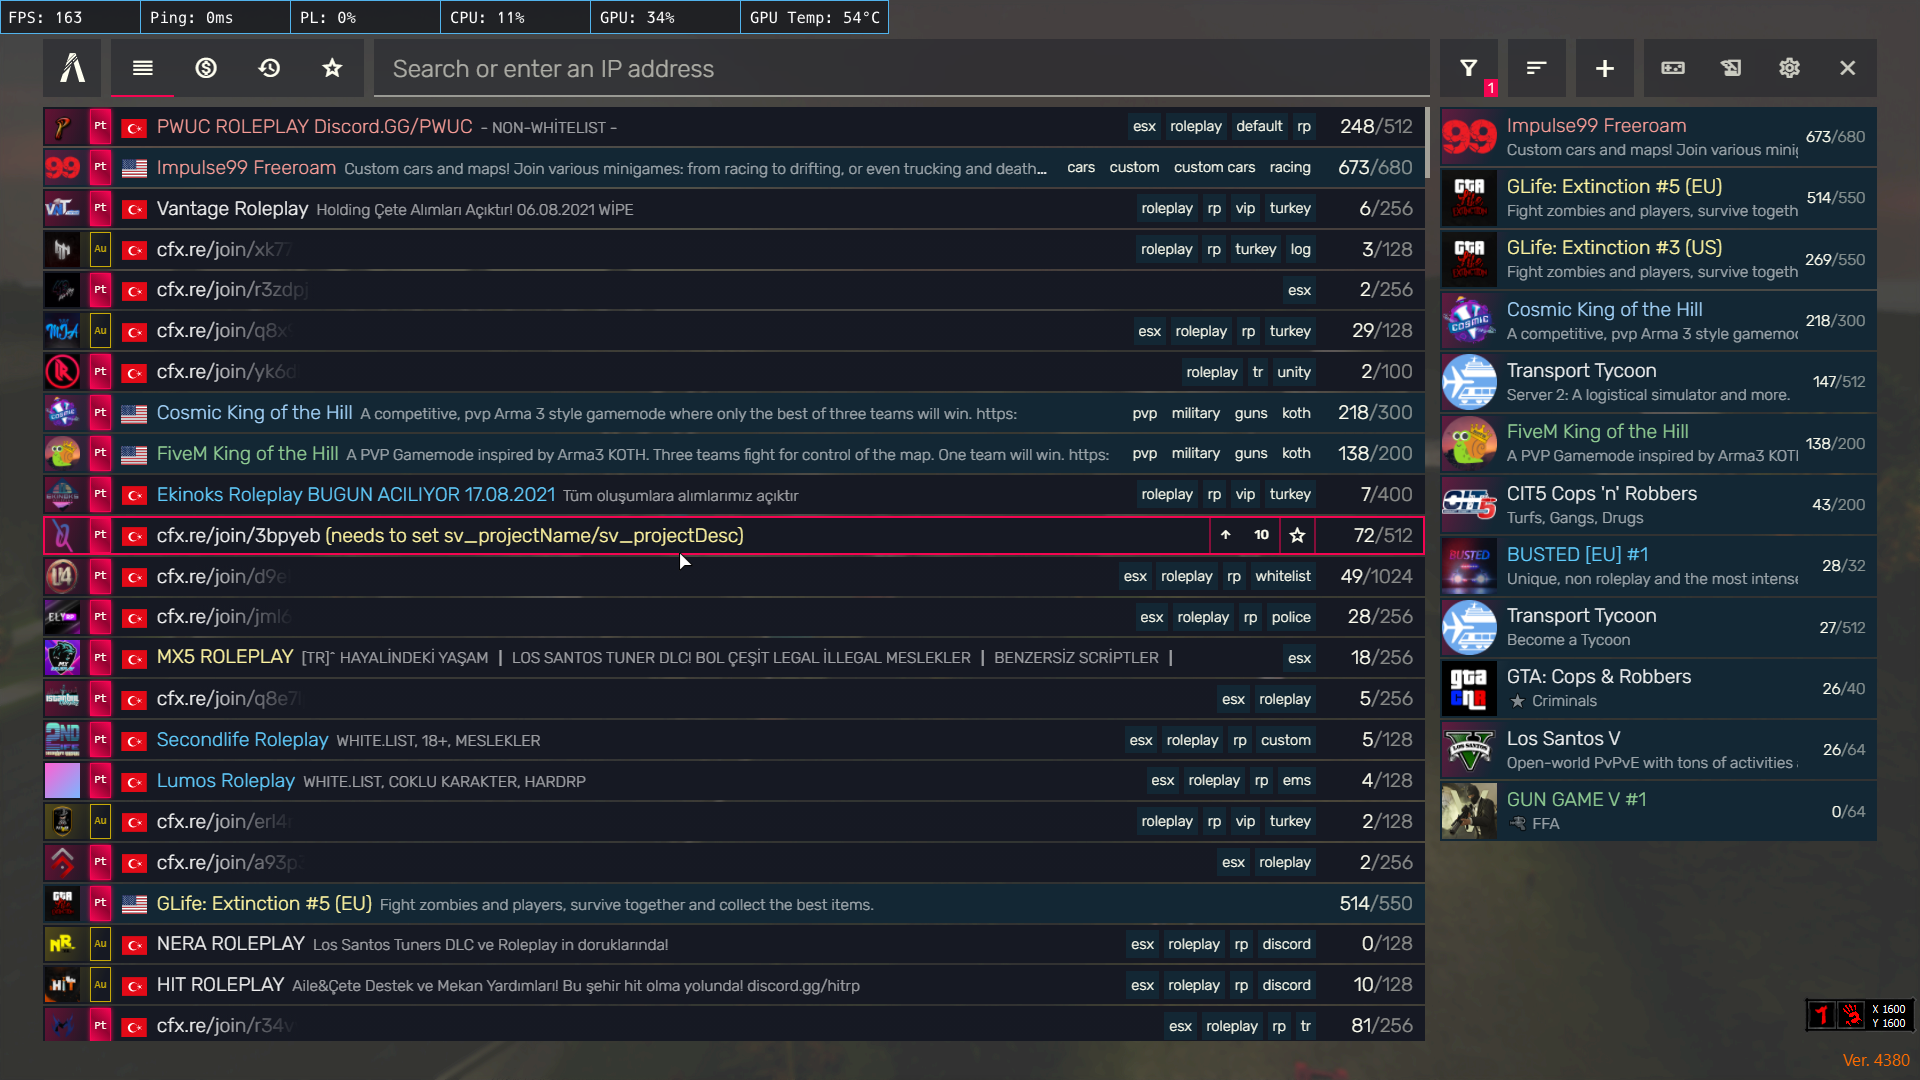Open the history tab
The height and width of the screenshot is (1080, 1920).
[269, 68]
